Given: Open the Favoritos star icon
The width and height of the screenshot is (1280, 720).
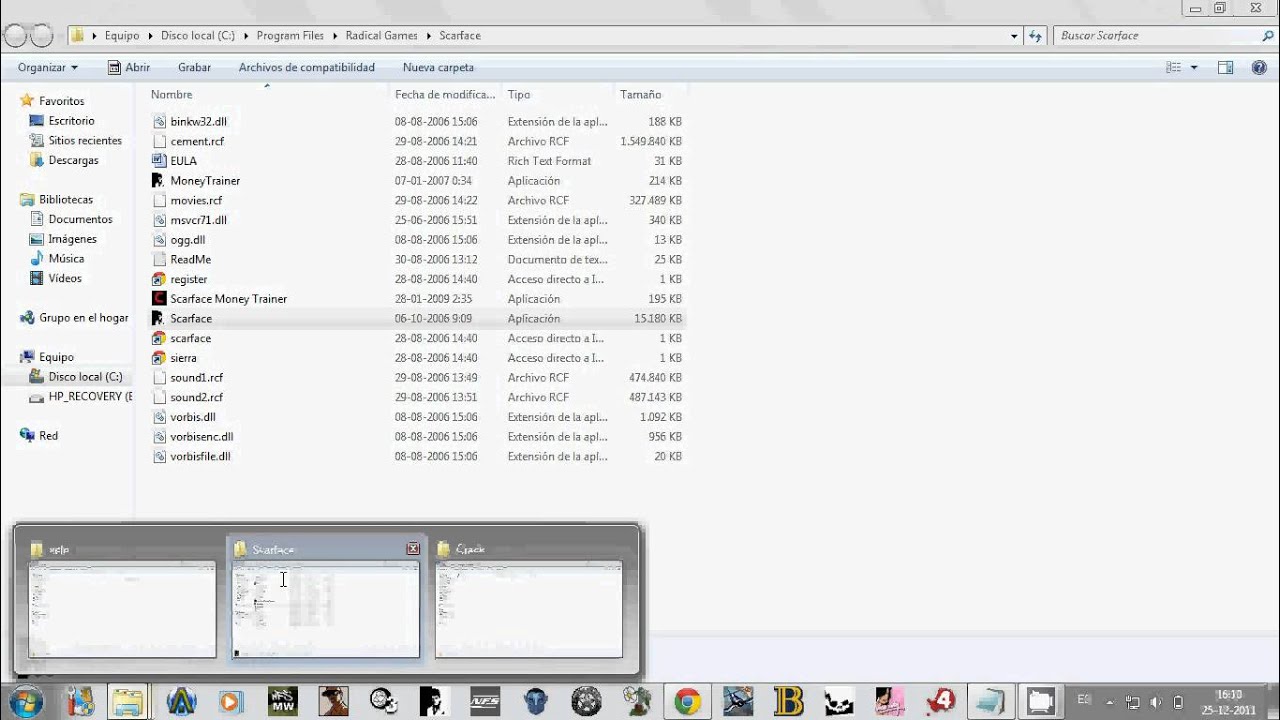Looking at the screenshot, I should (x=28, y=101).
